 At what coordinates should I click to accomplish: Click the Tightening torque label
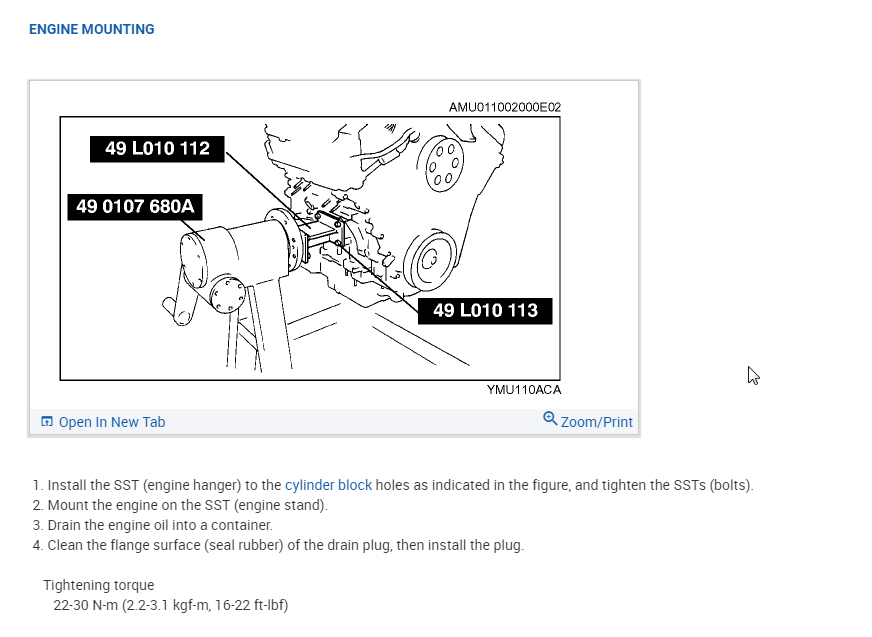point(99,585)
